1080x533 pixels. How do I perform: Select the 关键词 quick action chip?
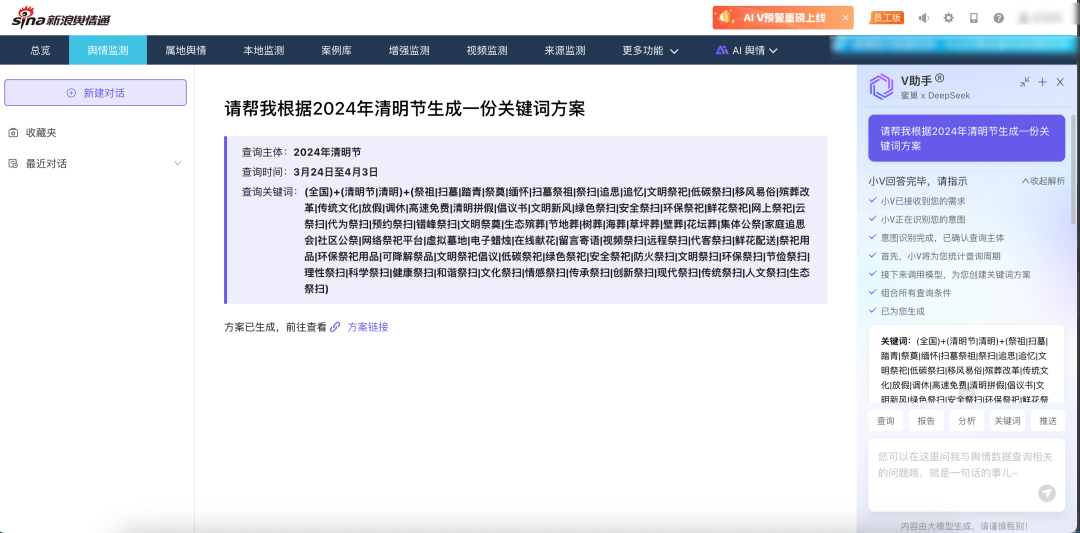tap(1007, 421)
